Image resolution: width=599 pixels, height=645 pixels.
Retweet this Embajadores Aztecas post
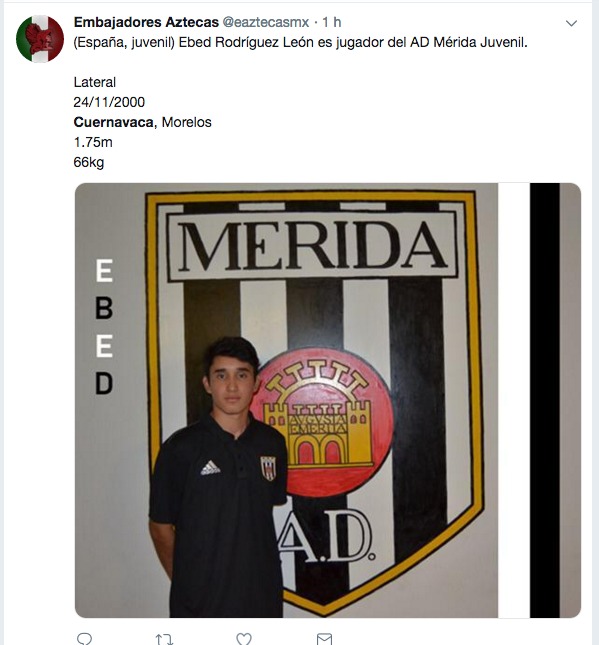coord(164,639)
